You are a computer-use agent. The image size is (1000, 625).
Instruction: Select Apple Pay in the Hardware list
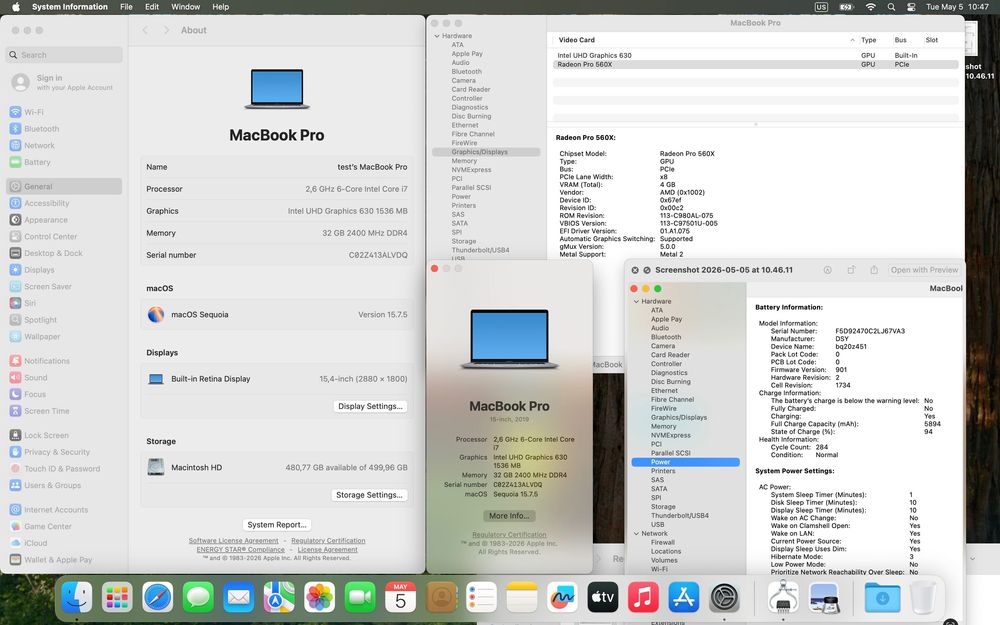click(x=467, y=54)
